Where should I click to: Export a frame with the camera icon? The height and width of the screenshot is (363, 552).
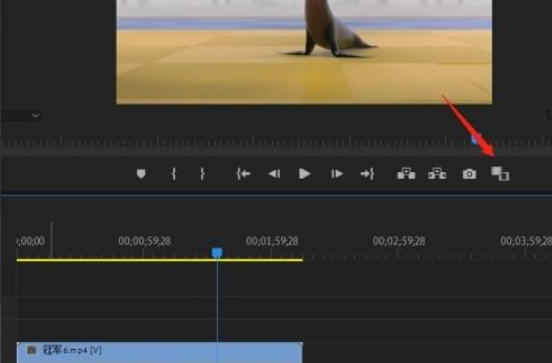pyautogui.click(x=469, y=174)
